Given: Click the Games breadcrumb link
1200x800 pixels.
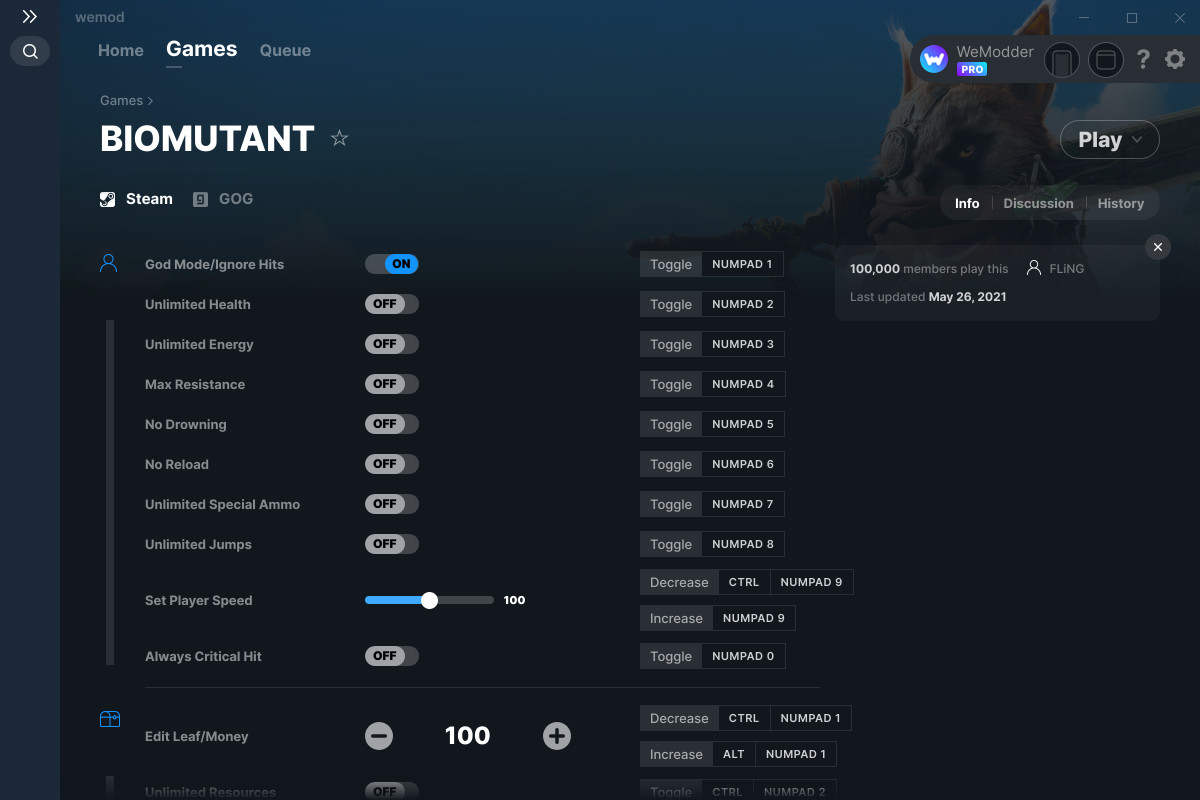Looking at the screenshot, I should coord(121,100).
